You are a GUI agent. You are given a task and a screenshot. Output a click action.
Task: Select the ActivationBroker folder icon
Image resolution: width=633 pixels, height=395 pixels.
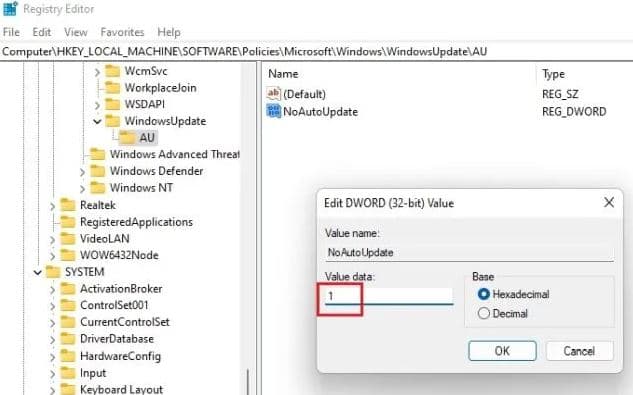[68, 289]
